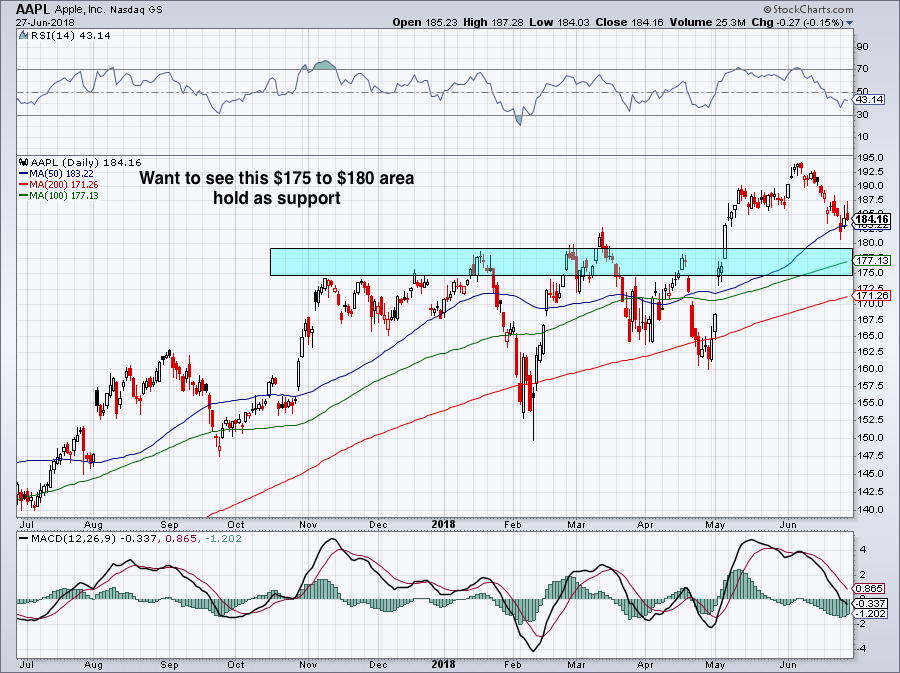This screenshot has height=673, width=900.
Task: Click the Low 184.03 value
Action: point(559,22)
